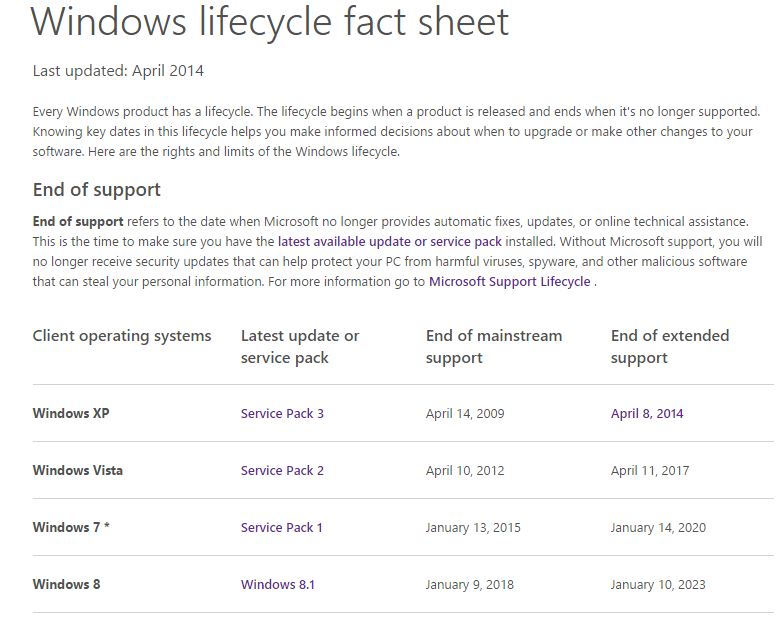This screenshot has width=784, height=628.
Task: Select the End of support heading
Action: pyautogui.click(x=96, y=190)
